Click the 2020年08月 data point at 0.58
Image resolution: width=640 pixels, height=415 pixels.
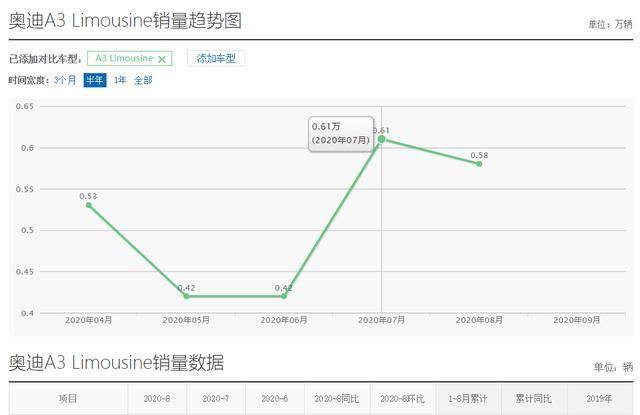tap(479, 164)
